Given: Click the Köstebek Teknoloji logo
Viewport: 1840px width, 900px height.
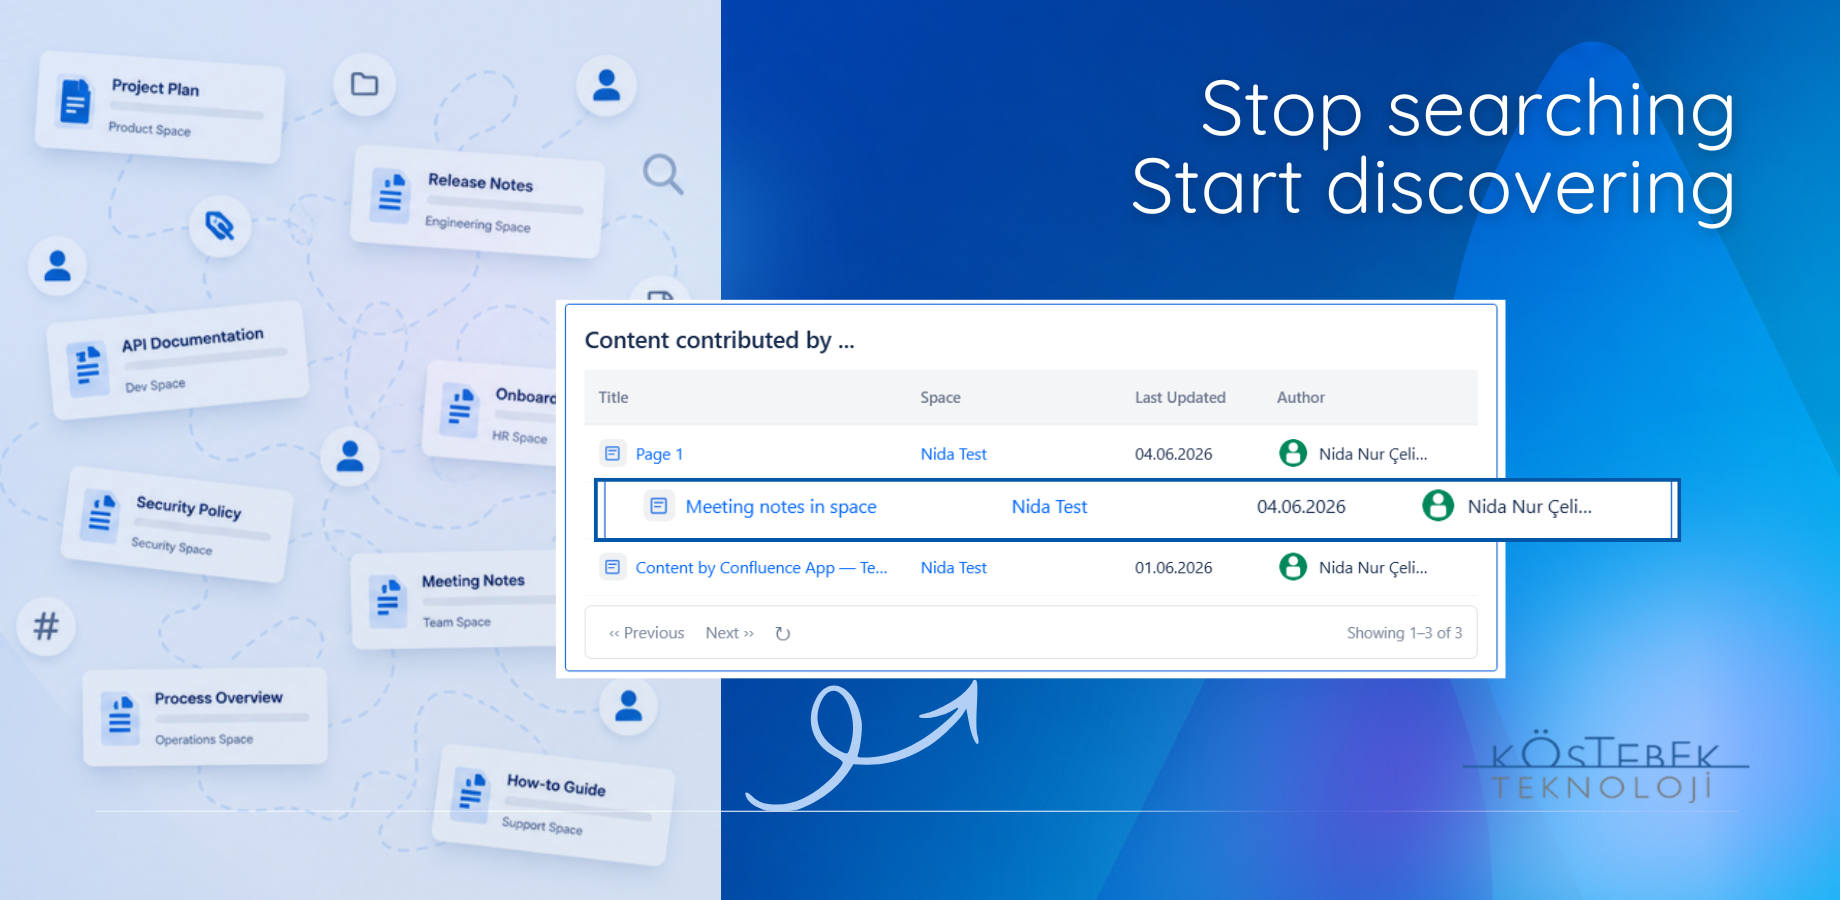Looking at the screenshot, I should 1607,767.
